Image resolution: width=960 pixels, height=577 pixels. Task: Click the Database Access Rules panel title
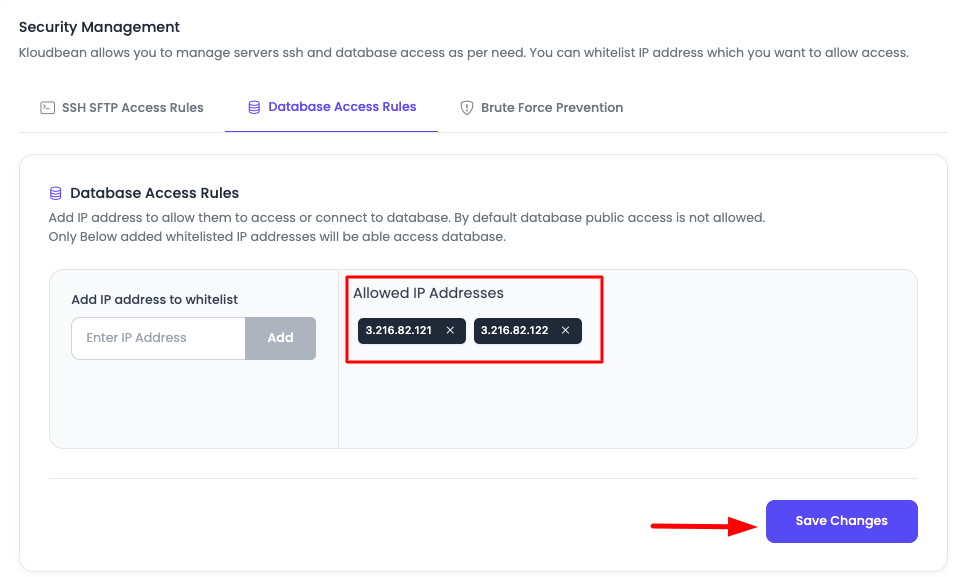(x=151, y=192)
